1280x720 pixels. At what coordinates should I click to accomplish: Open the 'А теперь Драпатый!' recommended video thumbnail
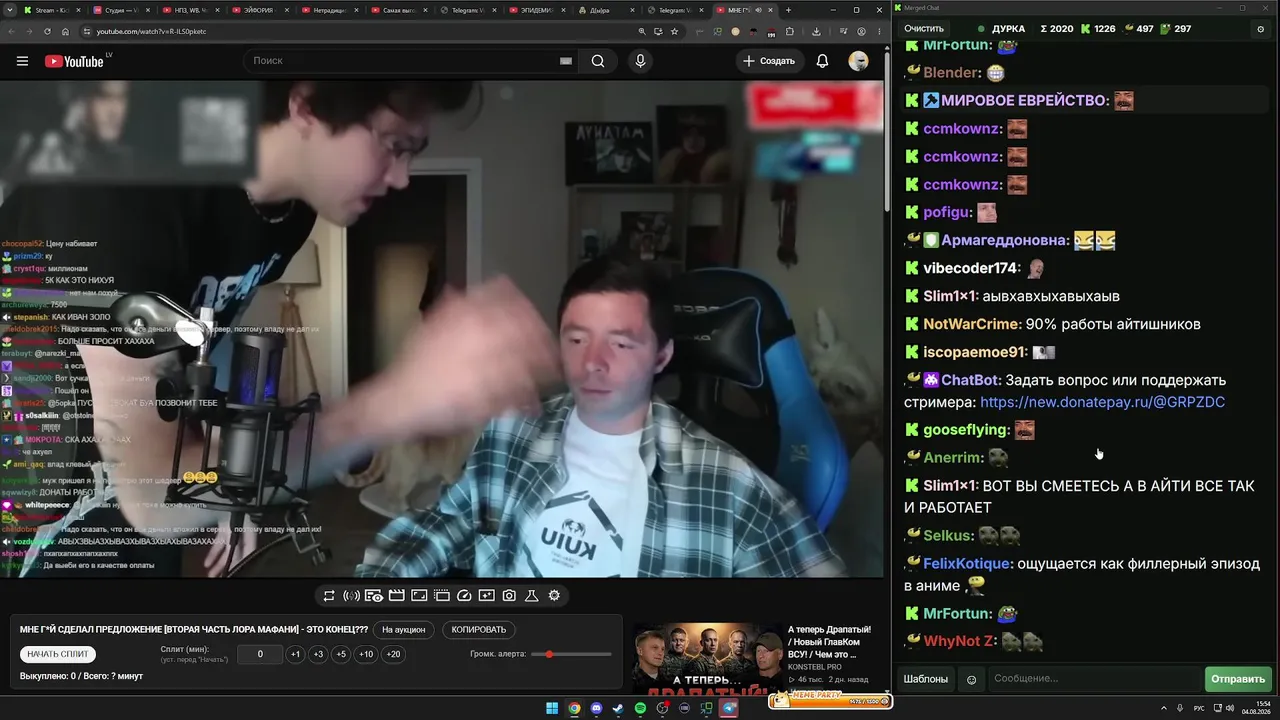click(707, 657)
